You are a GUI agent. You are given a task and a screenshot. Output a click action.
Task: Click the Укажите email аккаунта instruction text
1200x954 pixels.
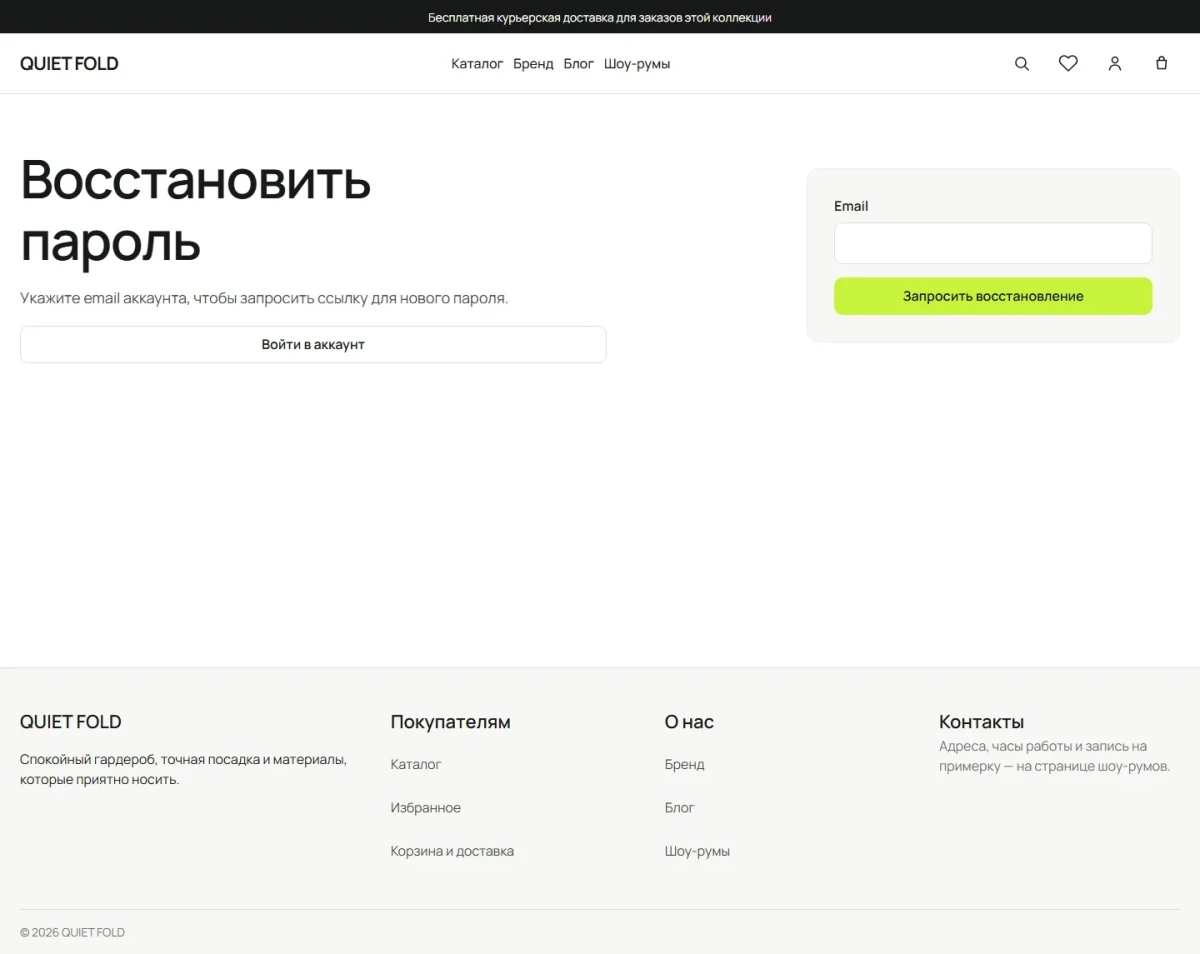(264, 298)
